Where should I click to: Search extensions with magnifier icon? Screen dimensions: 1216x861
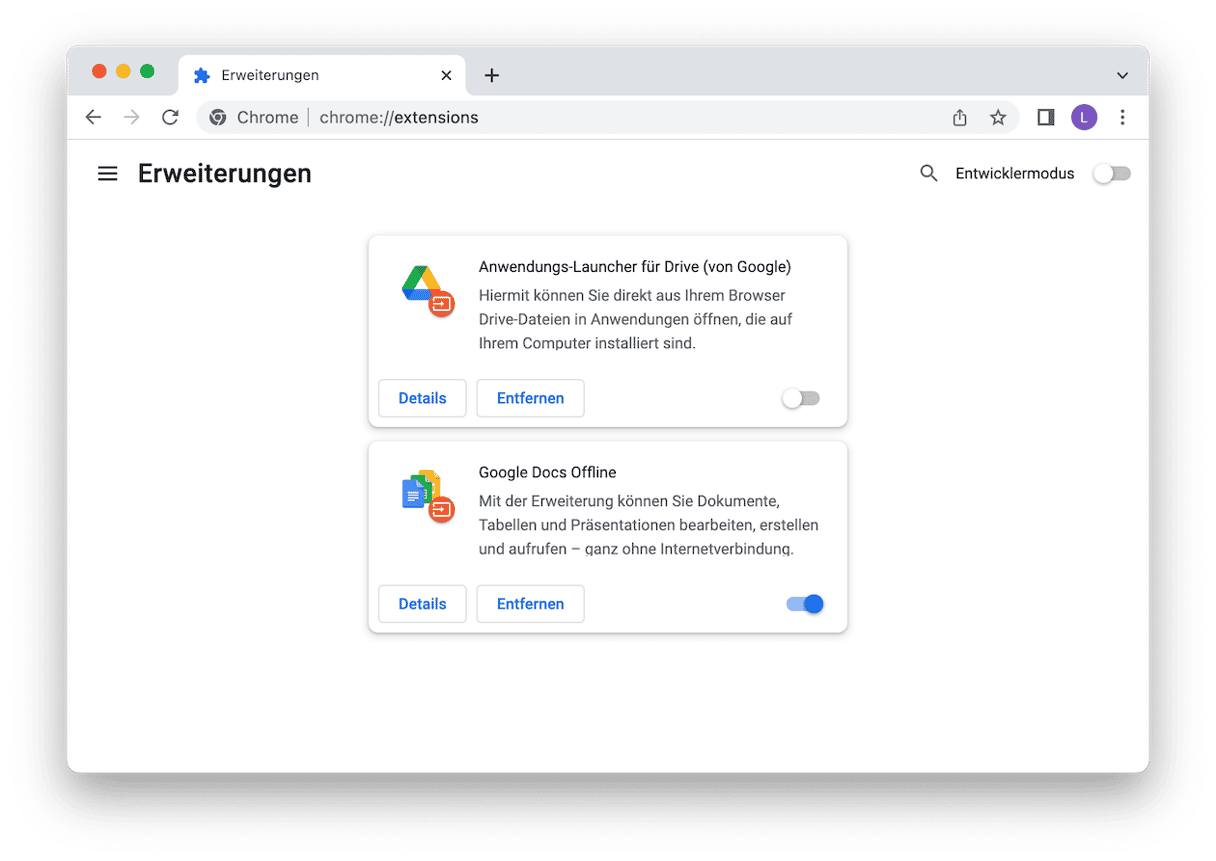tap(929, 173)
